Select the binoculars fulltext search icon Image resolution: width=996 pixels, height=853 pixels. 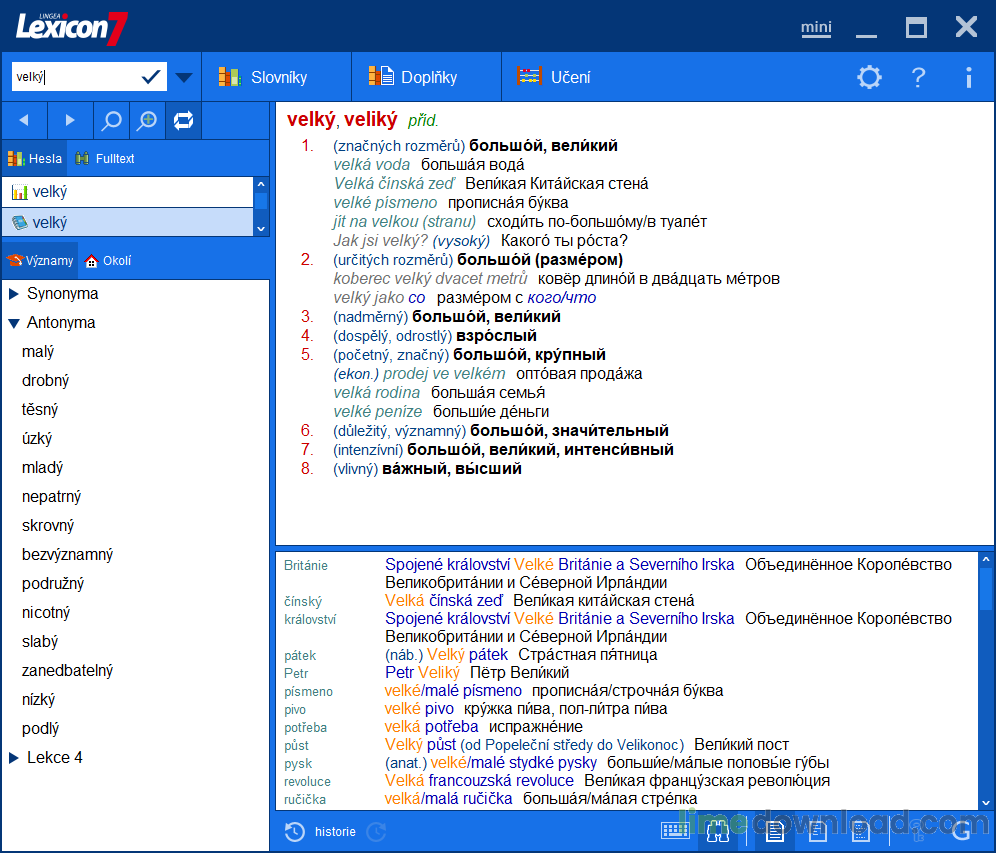717,830
